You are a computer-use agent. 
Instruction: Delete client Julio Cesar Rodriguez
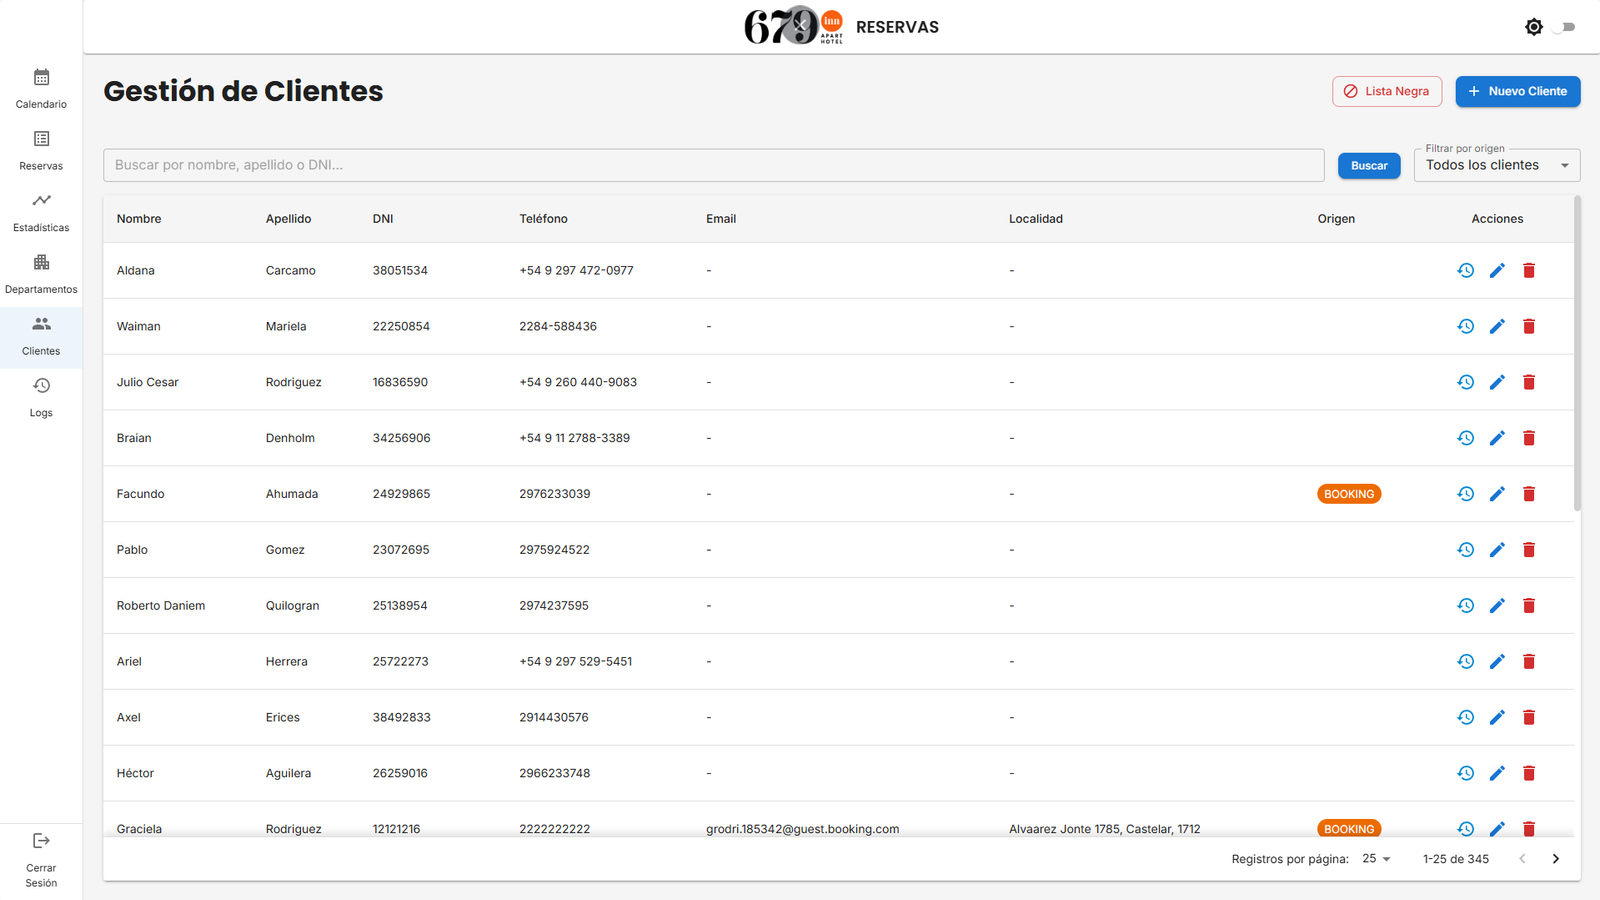[1529, 383]
